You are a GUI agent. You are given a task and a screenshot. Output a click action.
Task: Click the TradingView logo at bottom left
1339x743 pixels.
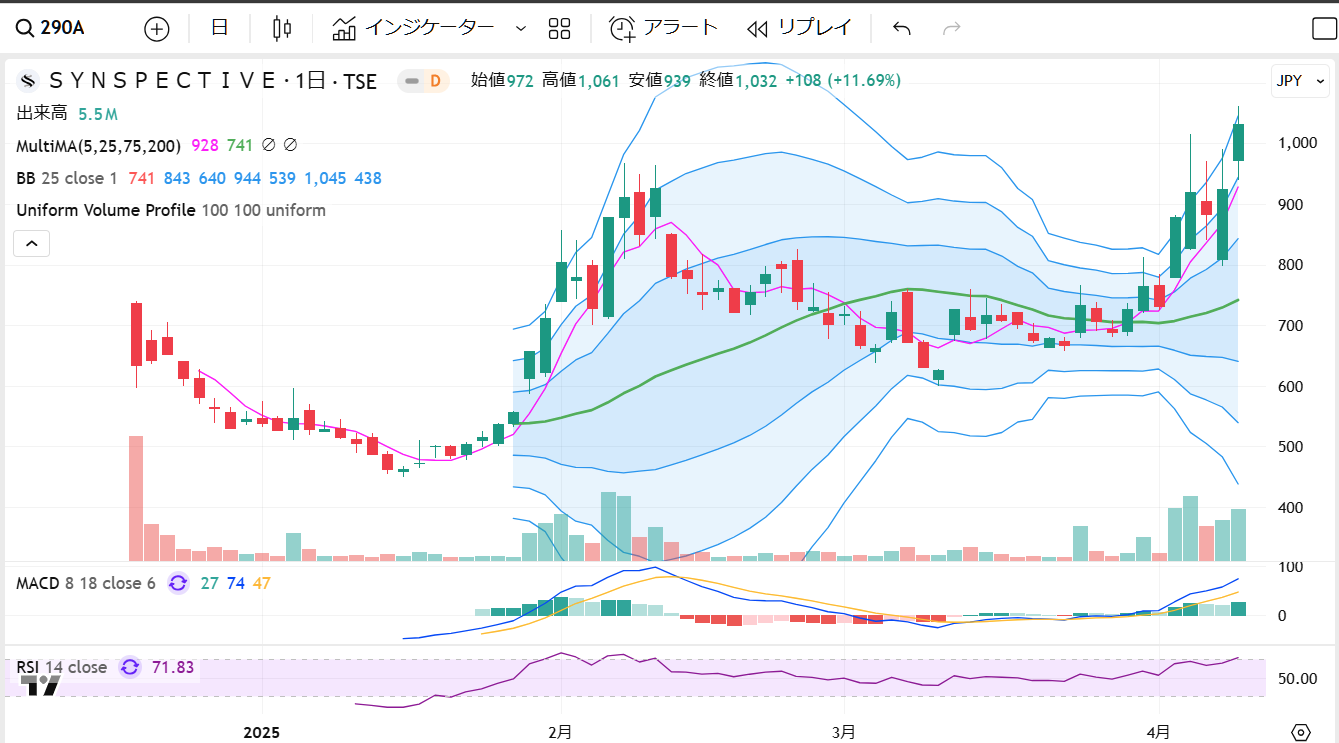[x=41, y=686]
